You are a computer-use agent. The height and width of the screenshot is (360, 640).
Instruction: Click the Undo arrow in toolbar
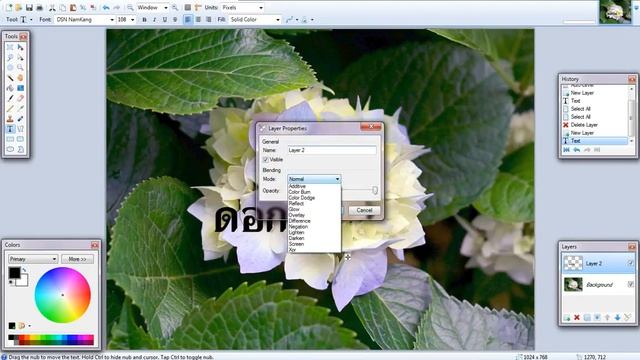[106, 7]
